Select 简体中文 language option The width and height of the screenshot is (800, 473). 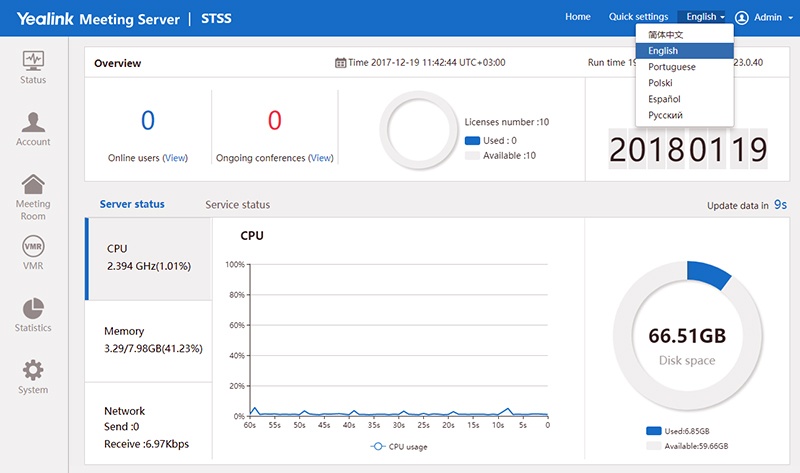click(685, 35)
